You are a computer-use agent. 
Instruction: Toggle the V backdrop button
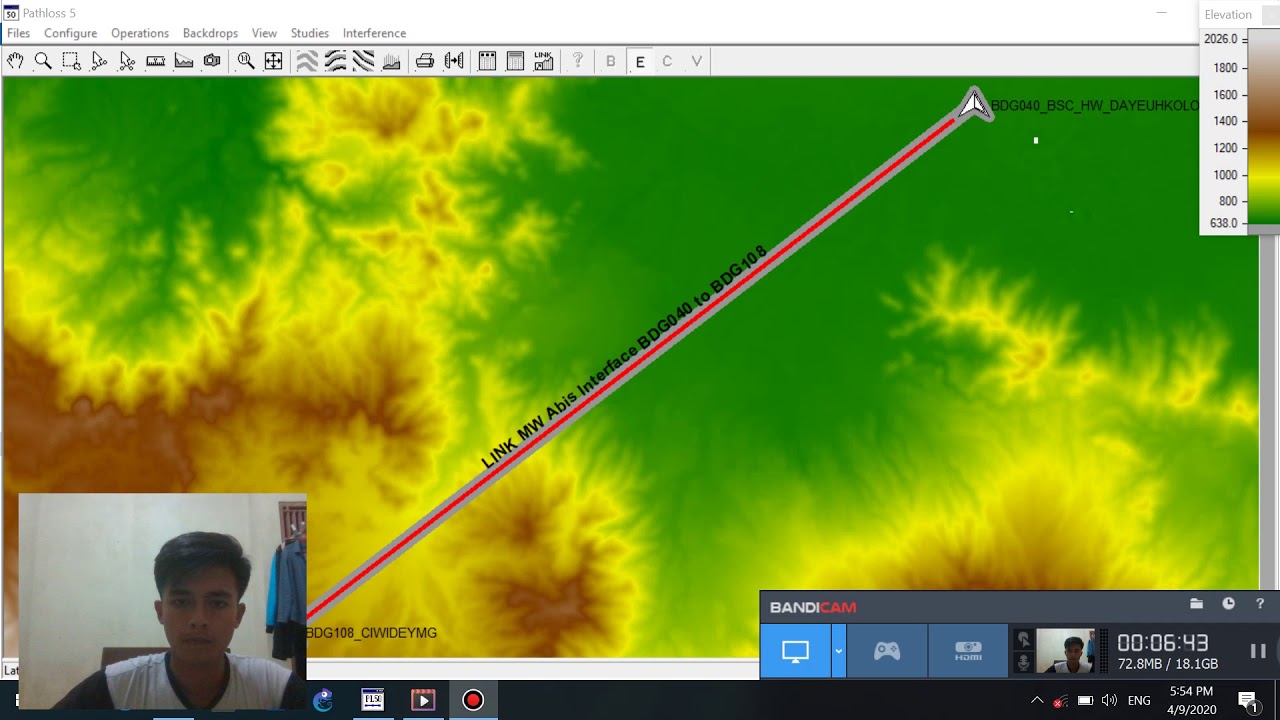pos(696,61)
